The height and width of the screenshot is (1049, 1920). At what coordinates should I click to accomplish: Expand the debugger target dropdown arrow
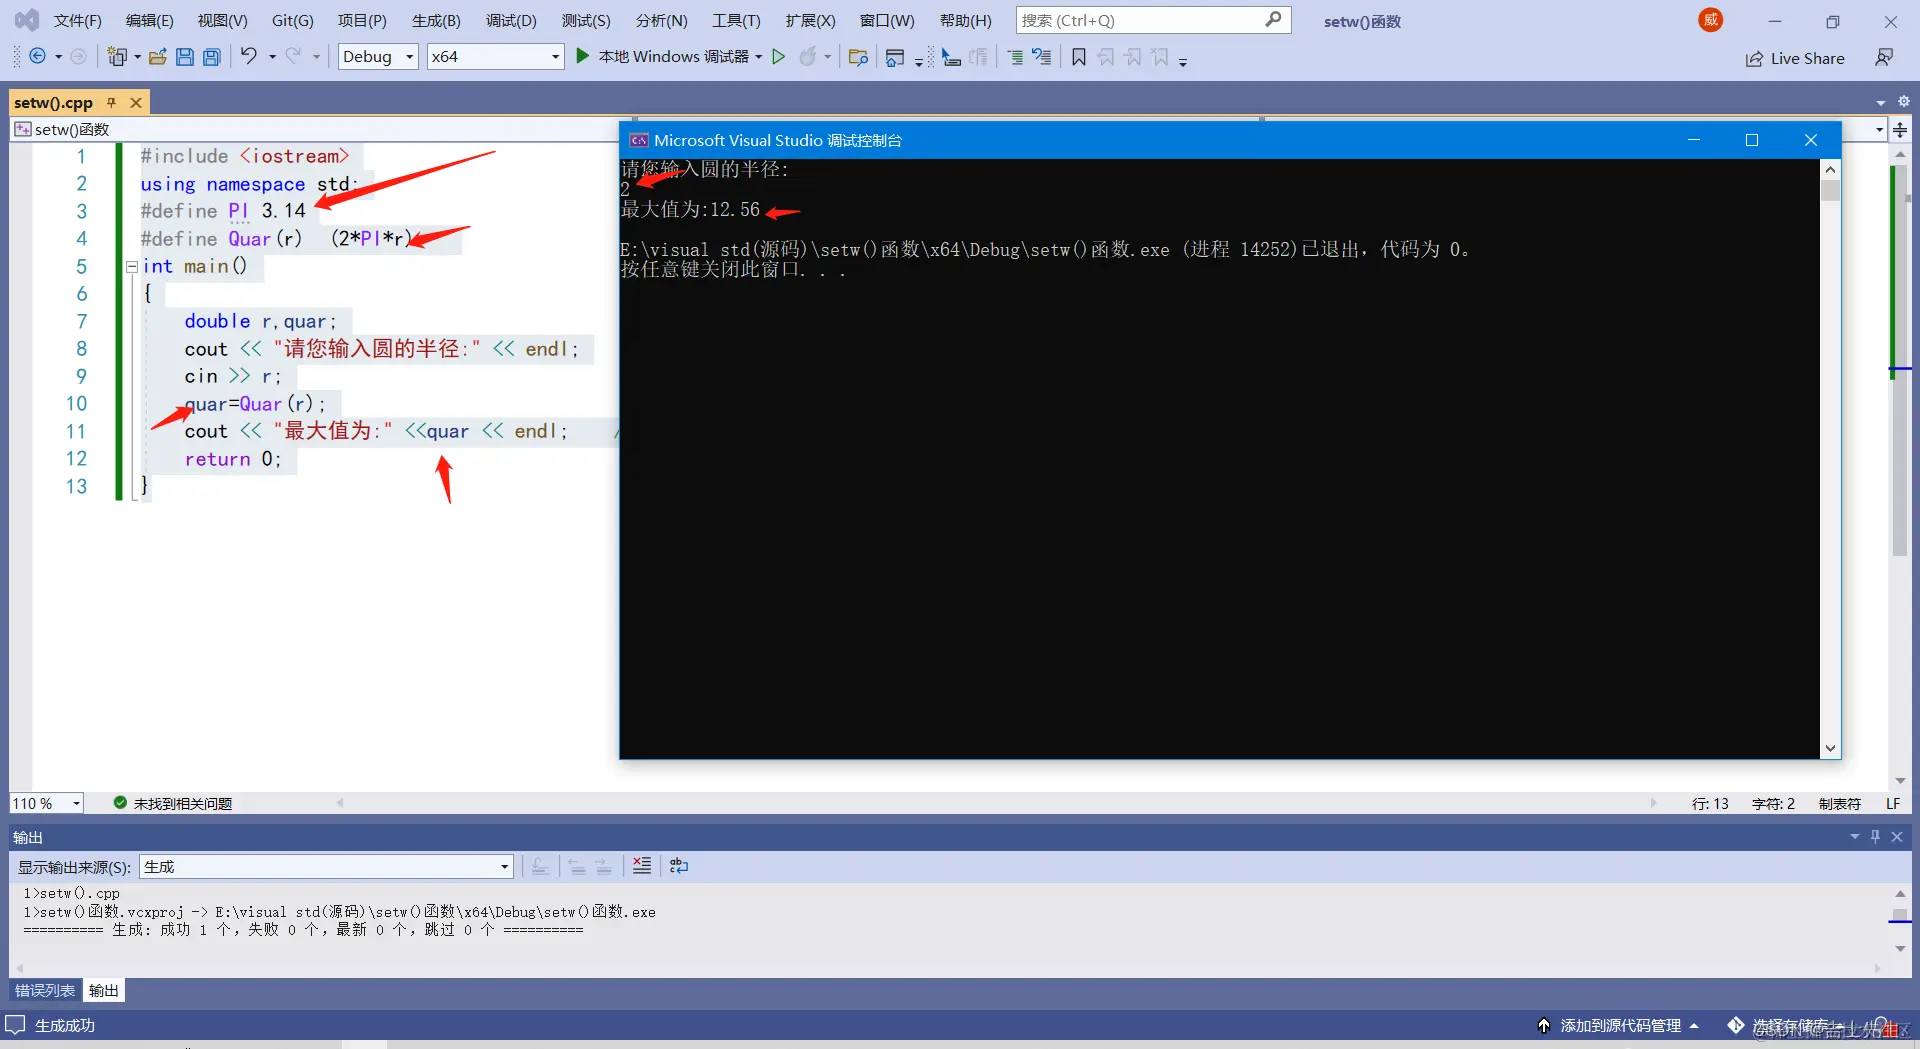tap(759, 57)
